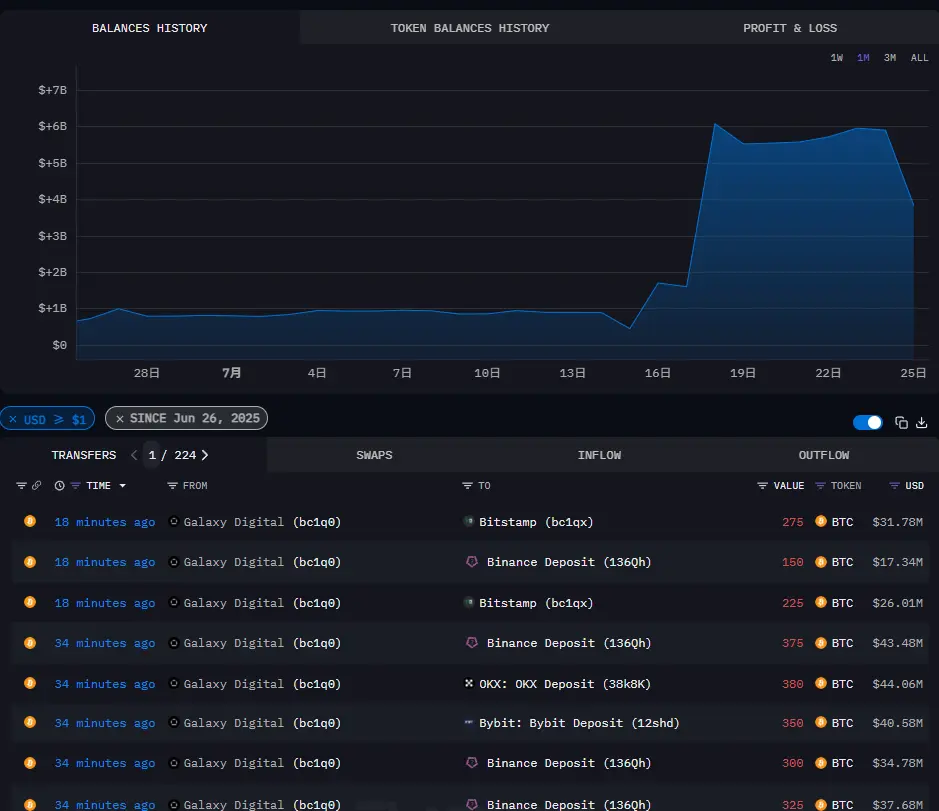This screenshot has width=939, height=811.
Task: Click Bitcoin chain icon of $43.48M row
Action: (x=29, y=643)
